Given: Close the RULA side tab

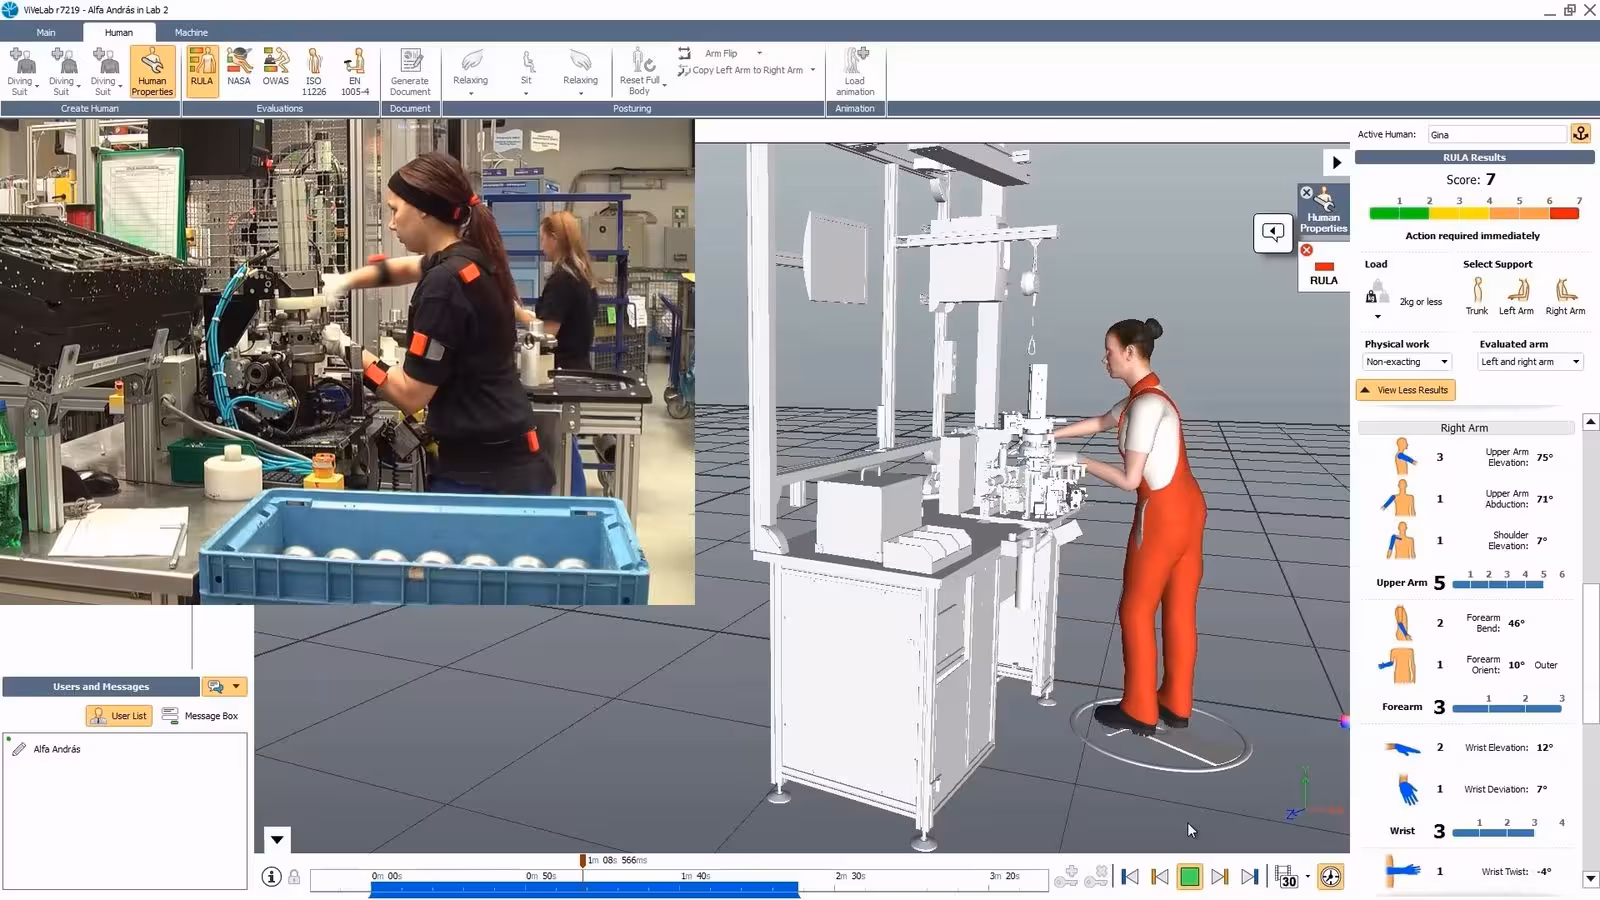Looking at the screenshot, I should 1306,250.
